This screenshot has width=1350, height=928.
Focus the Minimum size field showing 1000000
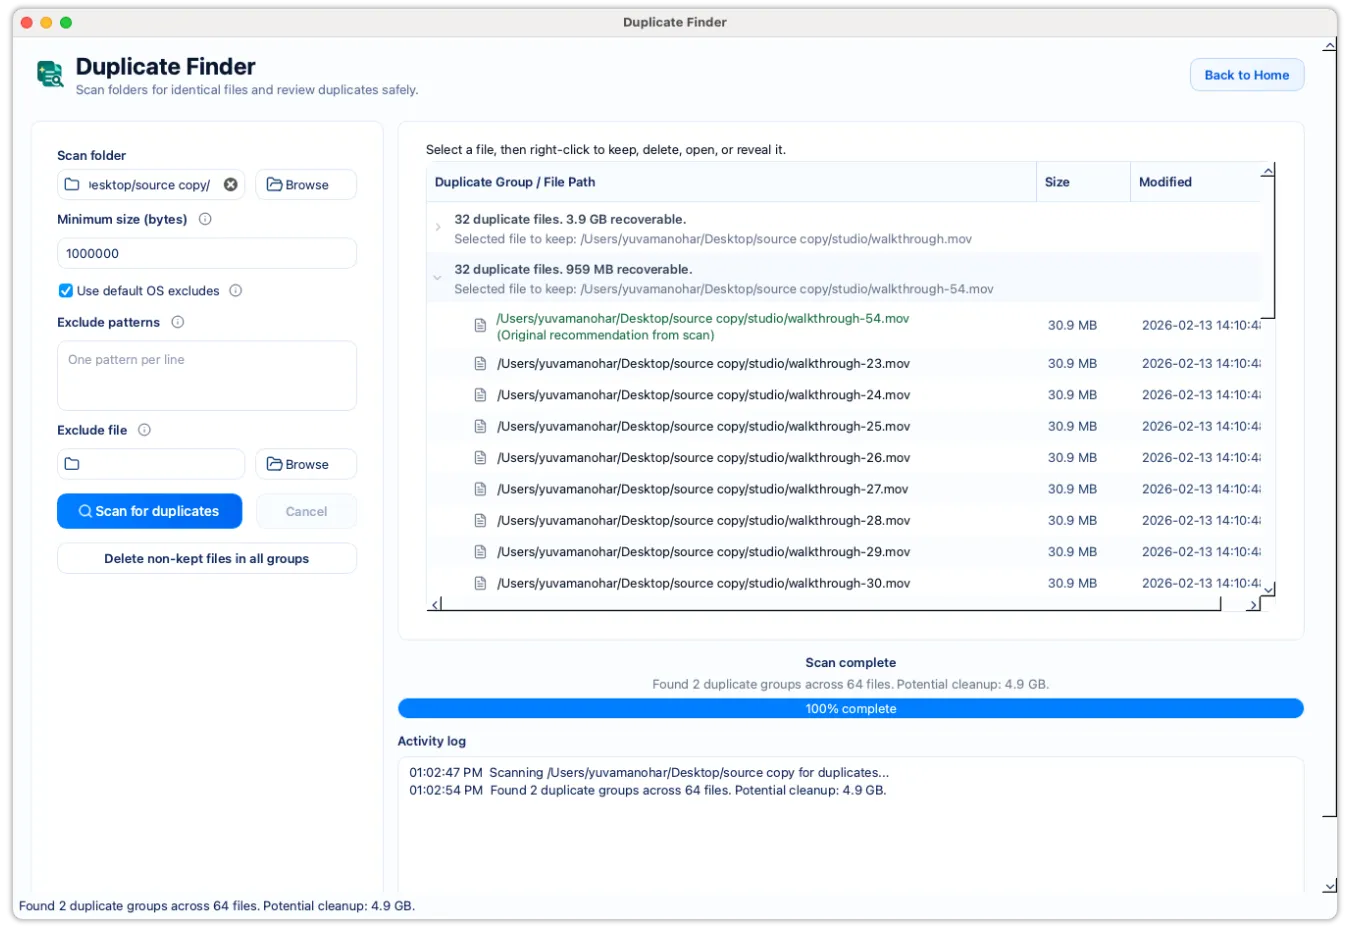(207, 253)
